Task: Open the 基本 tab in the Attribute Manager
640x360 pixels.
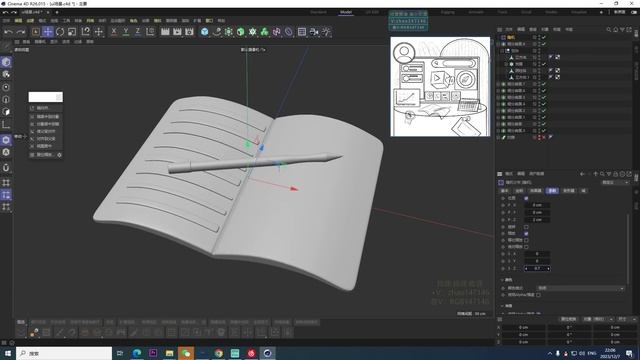Action: (505, 191)
